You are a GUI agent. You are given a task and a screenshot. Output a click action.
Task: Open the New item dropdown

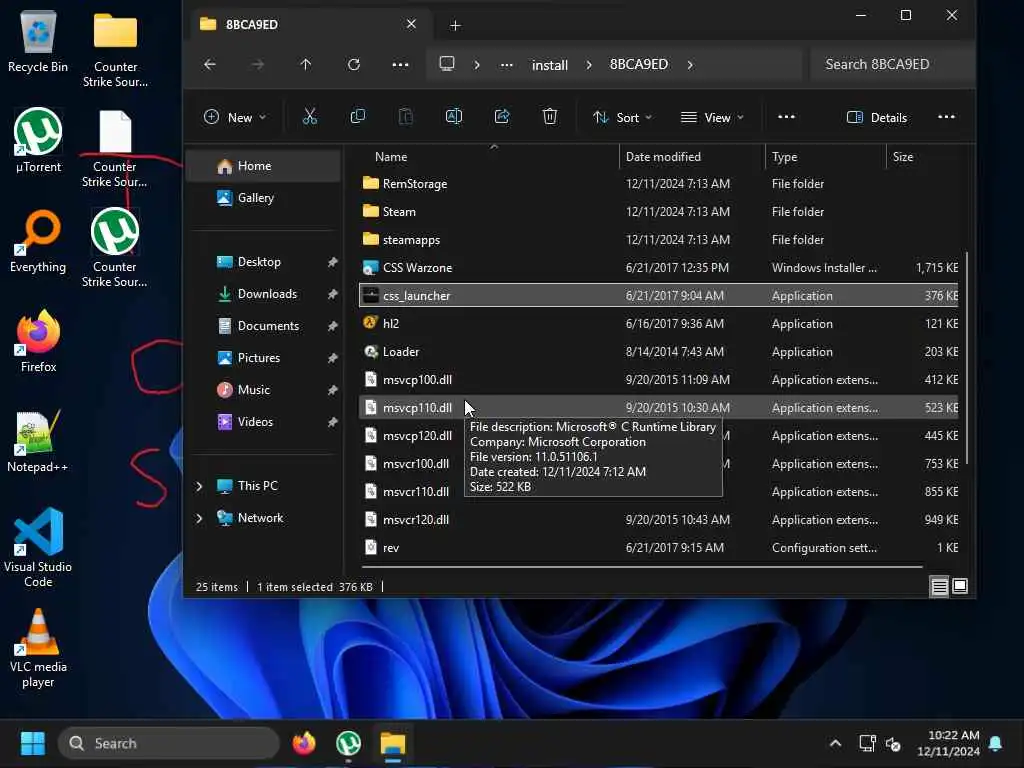click(x=235, y=118)
